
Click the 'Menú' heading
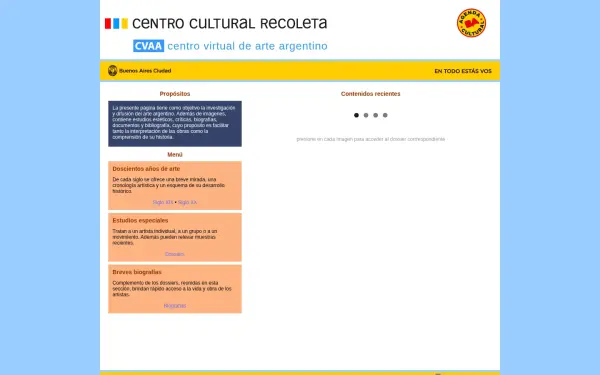click(x=175, y=155)
